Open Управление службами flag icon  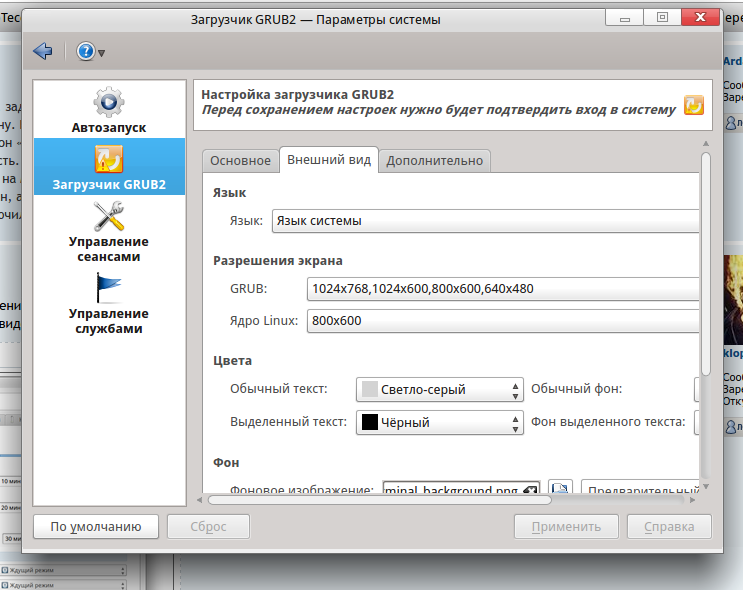tap(109, 288)
